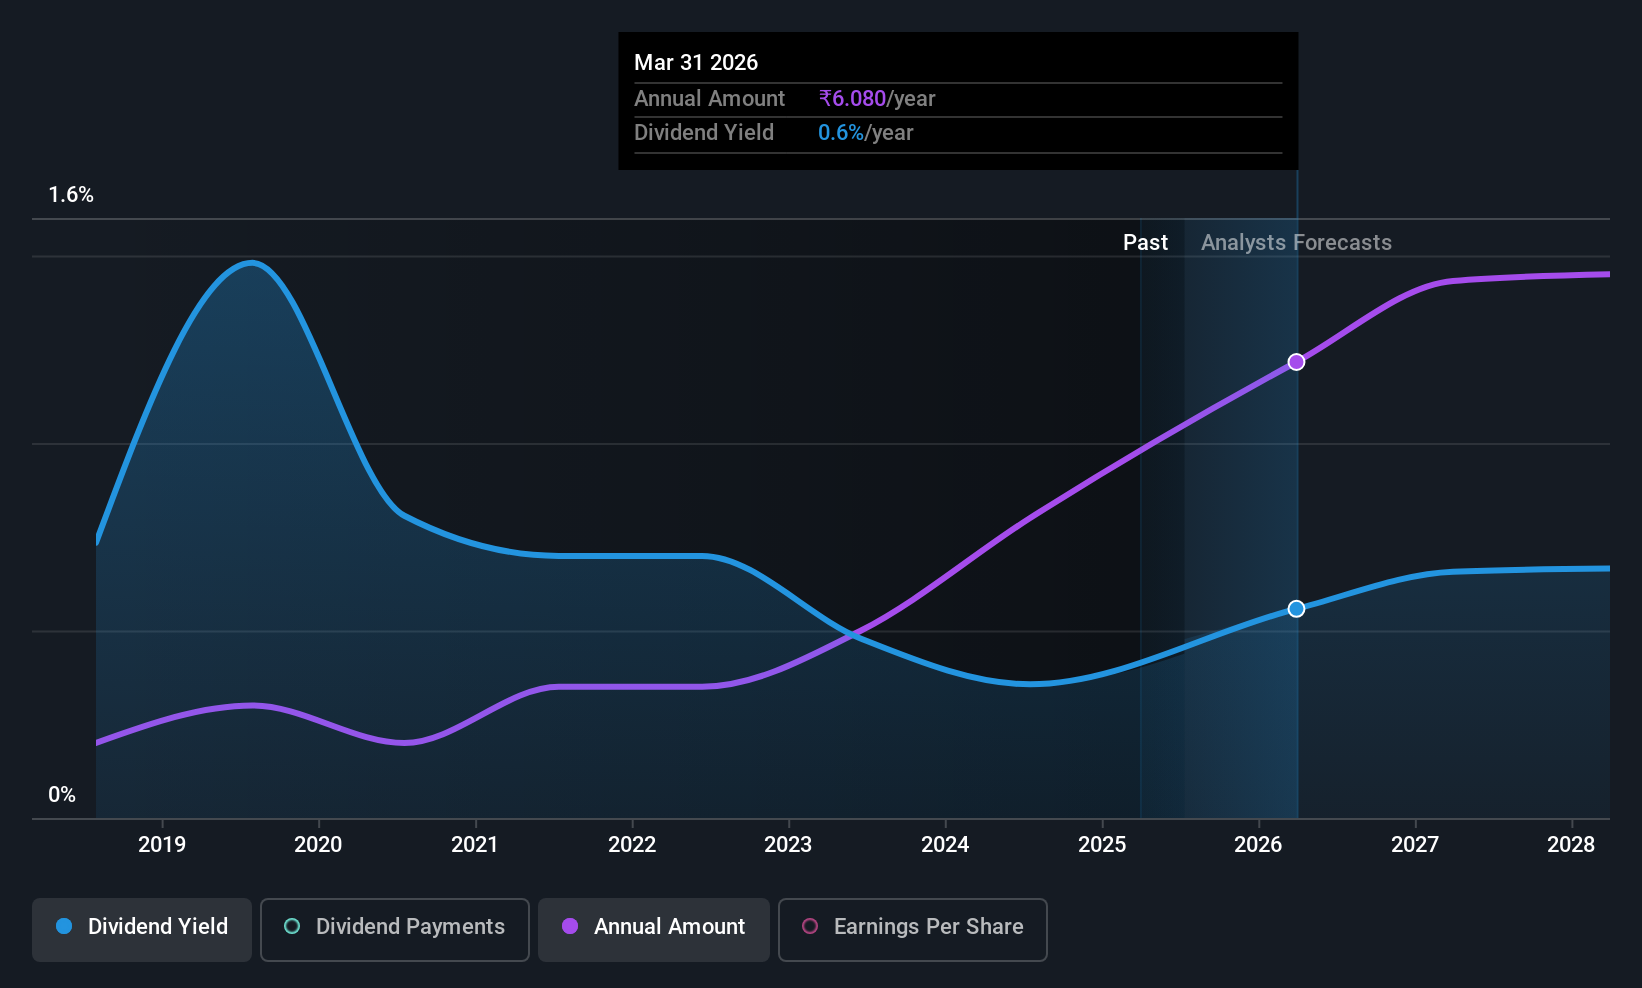The width and height of the screenshot is (1642, 988).
Task: Select the blue Dividend Yield data point marker
Action: coord(1296,609)
